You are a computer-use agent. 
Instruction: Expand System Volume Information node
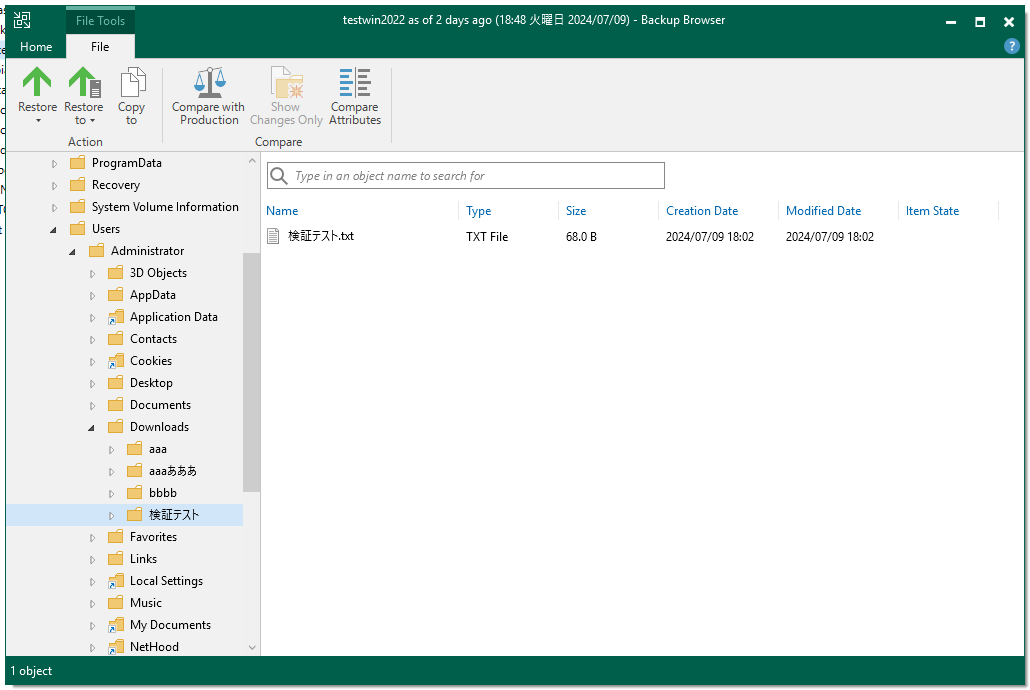(x=55, y=208)
